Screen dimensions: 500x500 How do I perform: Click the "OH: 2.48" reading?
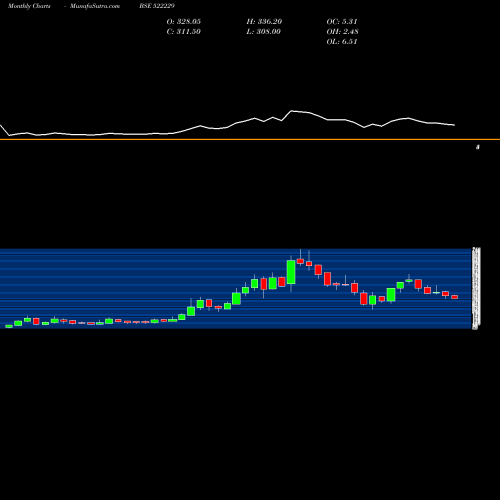343,32
